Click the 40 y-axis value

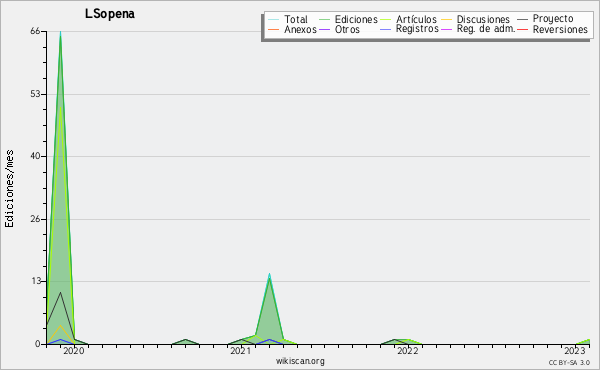tap(35, 156)
